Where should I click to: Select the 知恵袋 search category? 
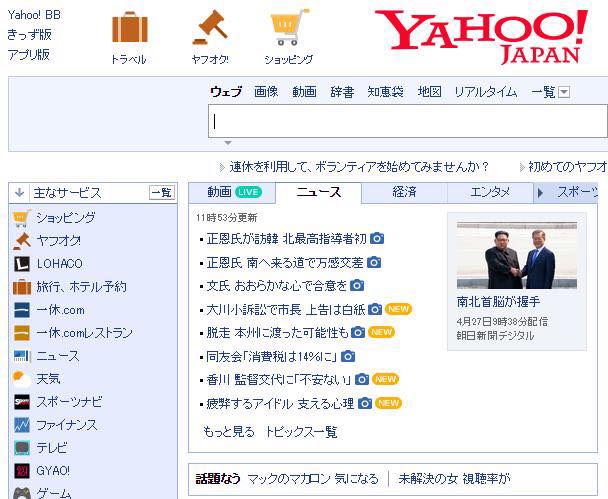click(x=385, y=92)
